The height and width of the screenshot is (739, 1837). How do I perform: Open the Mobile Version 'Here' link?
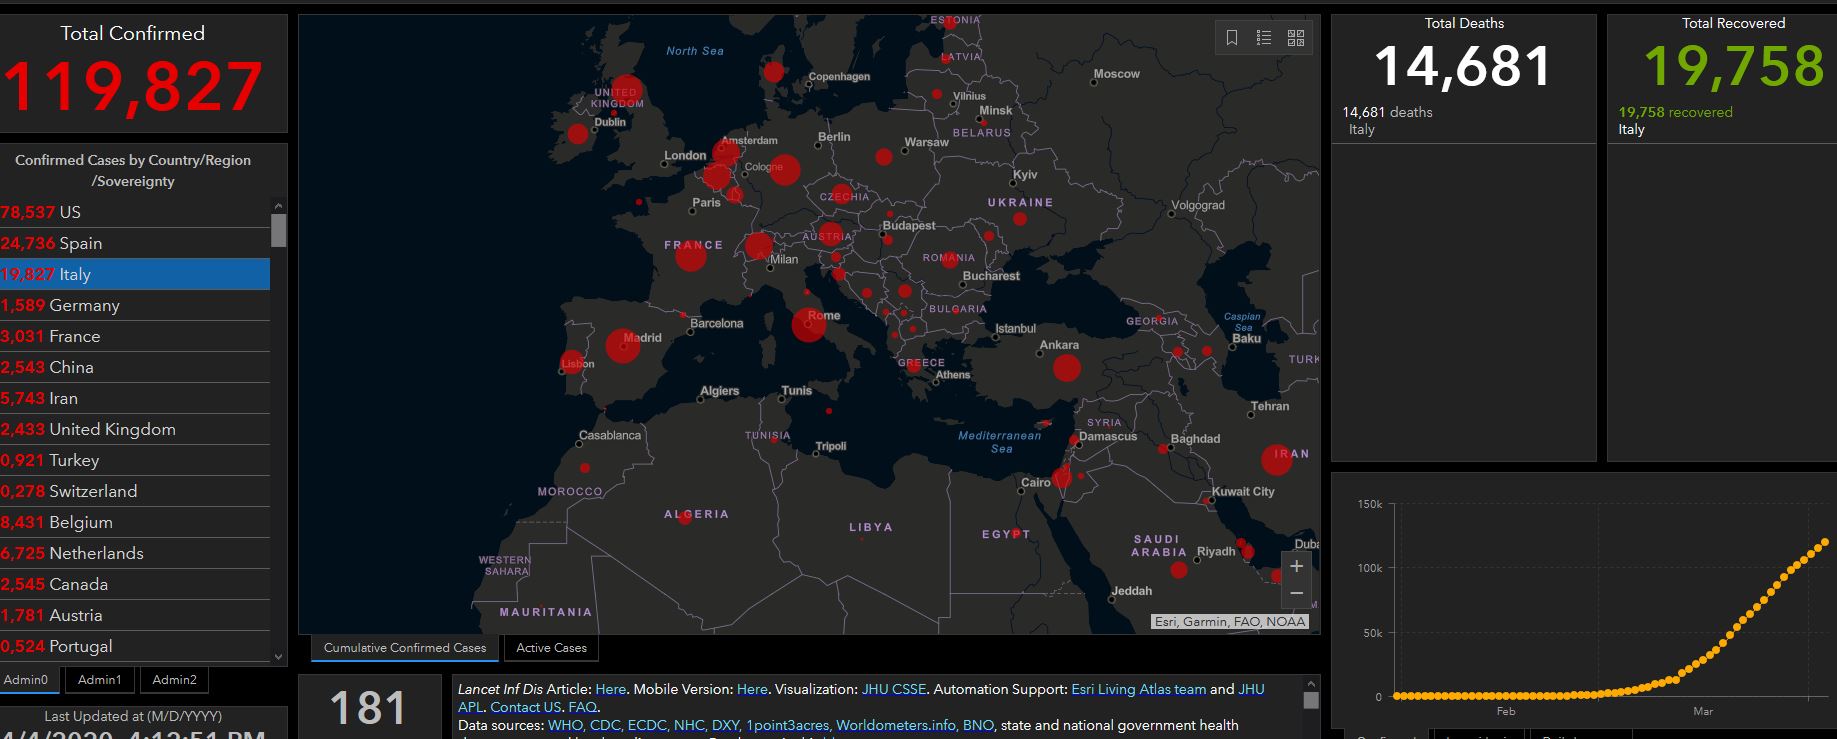pos(752,689)
